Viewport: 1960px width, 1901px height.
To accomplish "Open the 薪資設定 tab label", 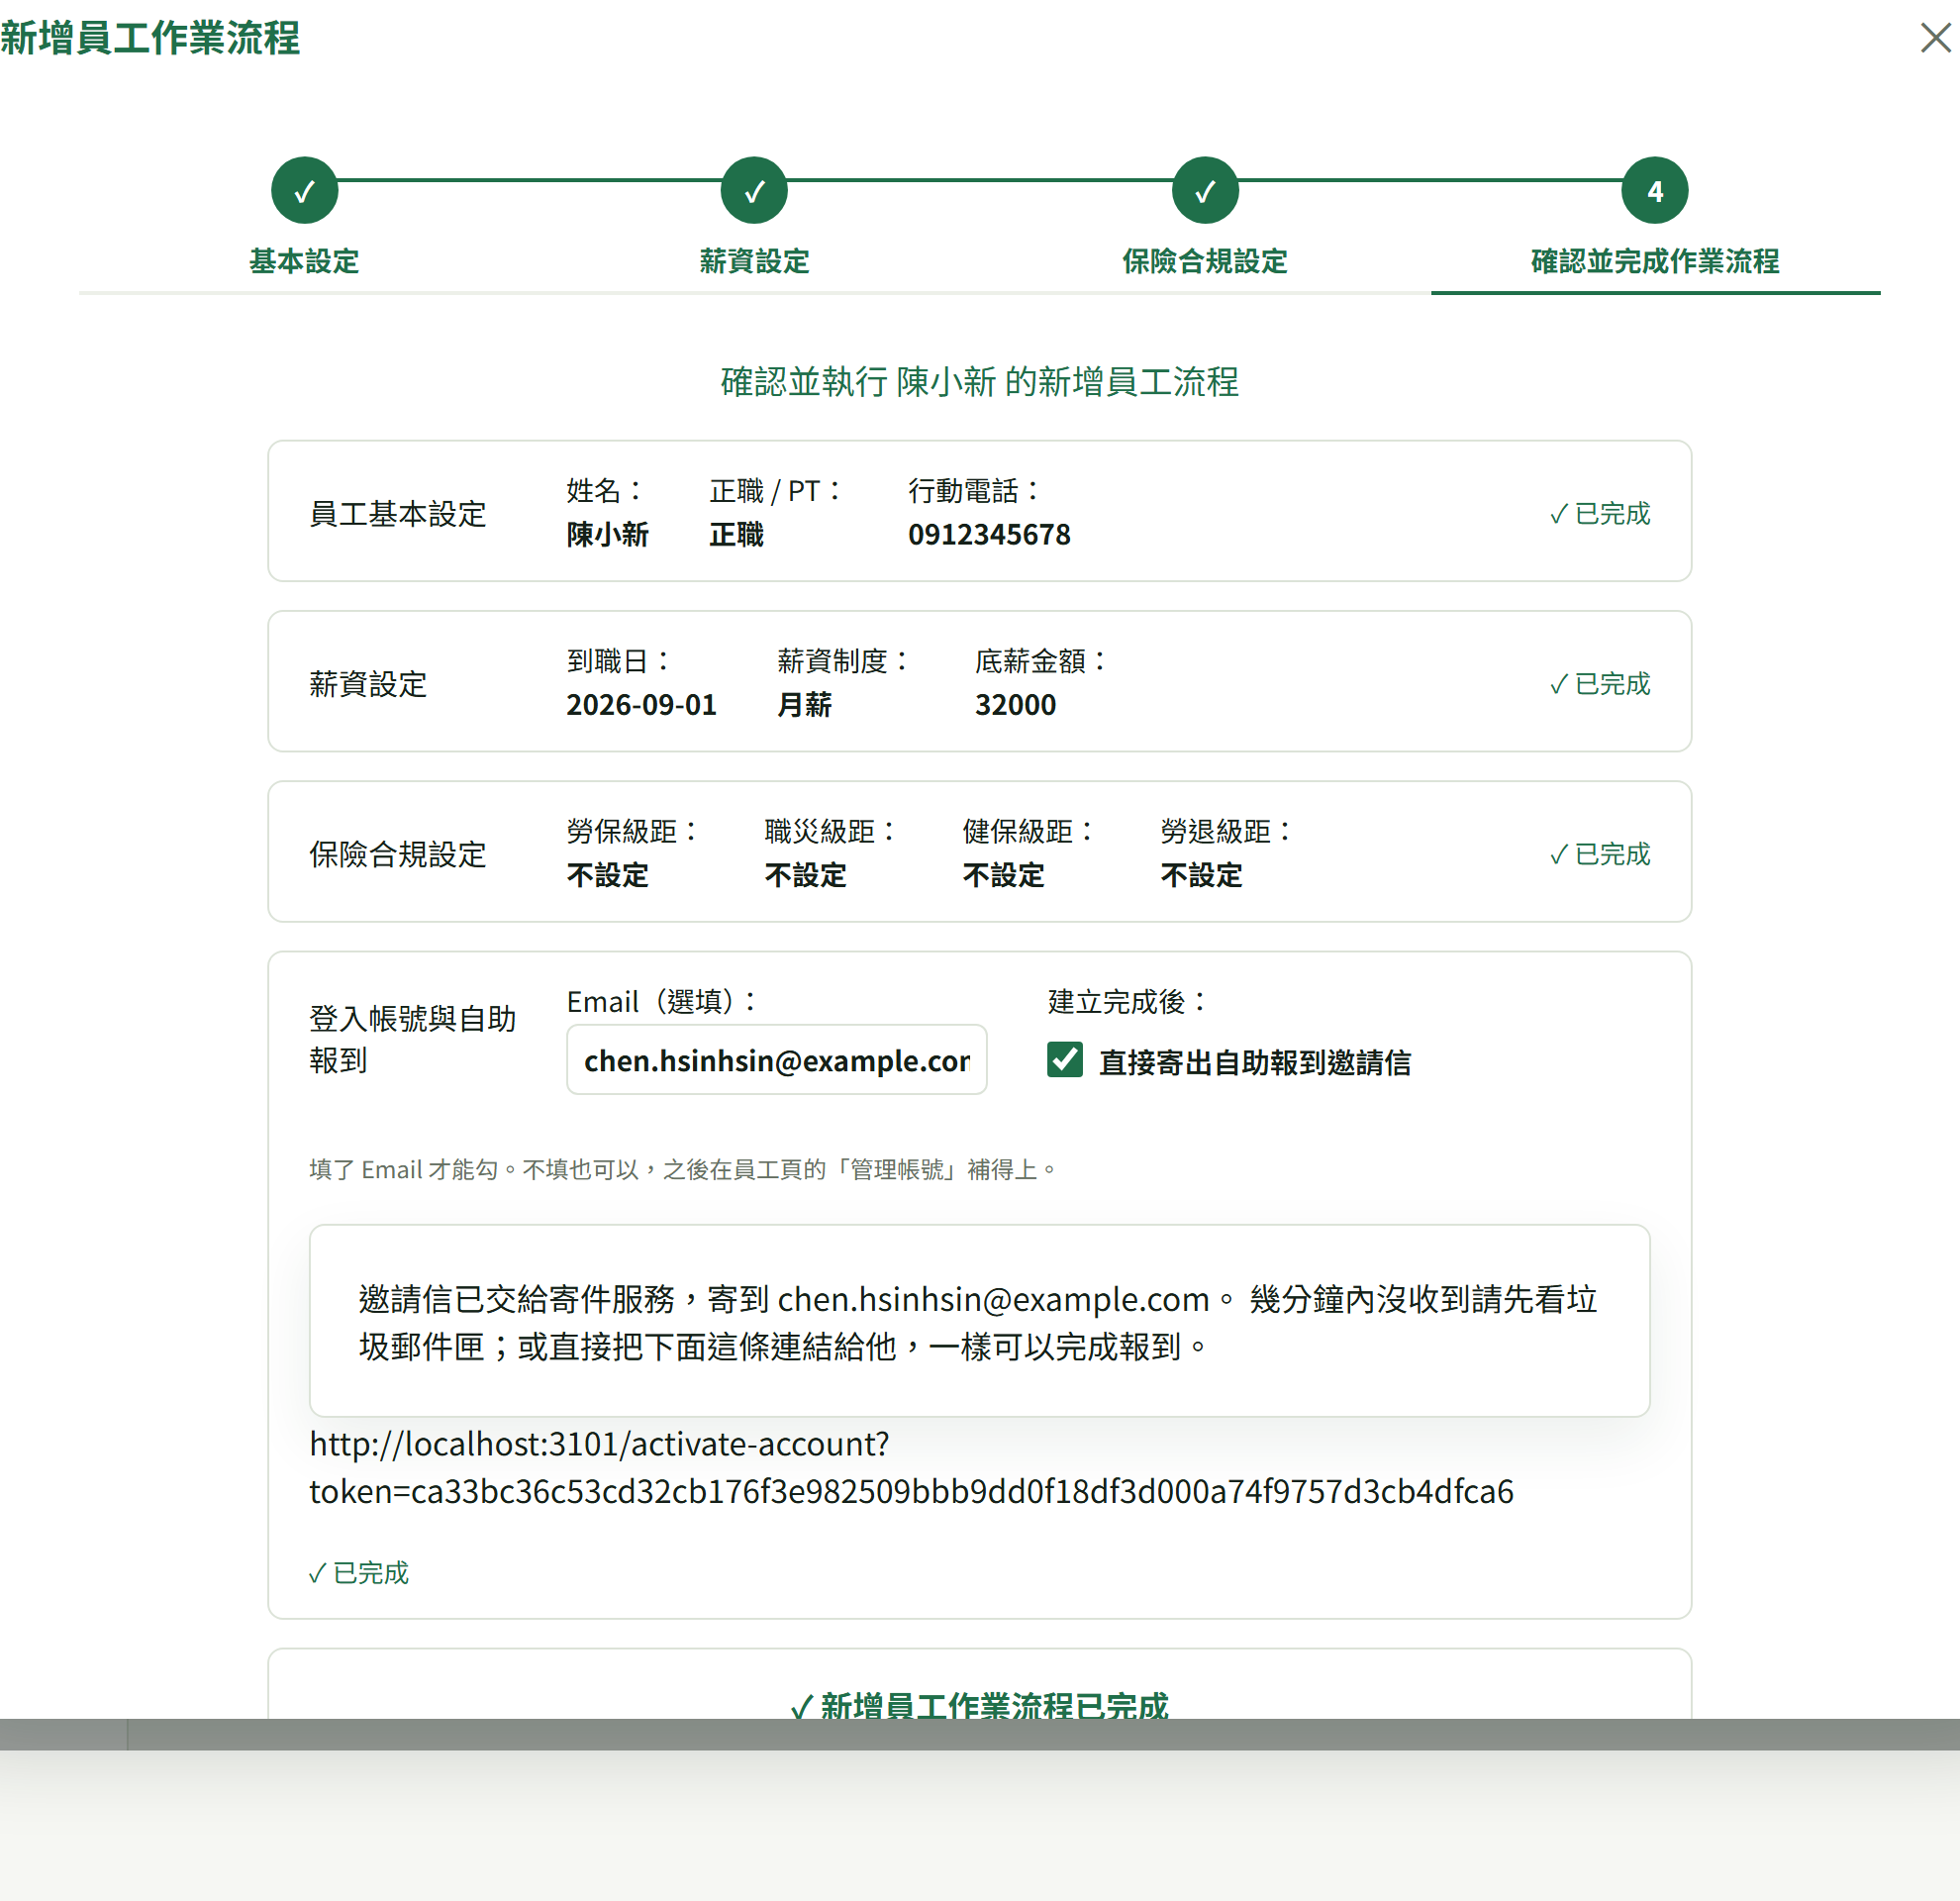I will coord(754,261).
